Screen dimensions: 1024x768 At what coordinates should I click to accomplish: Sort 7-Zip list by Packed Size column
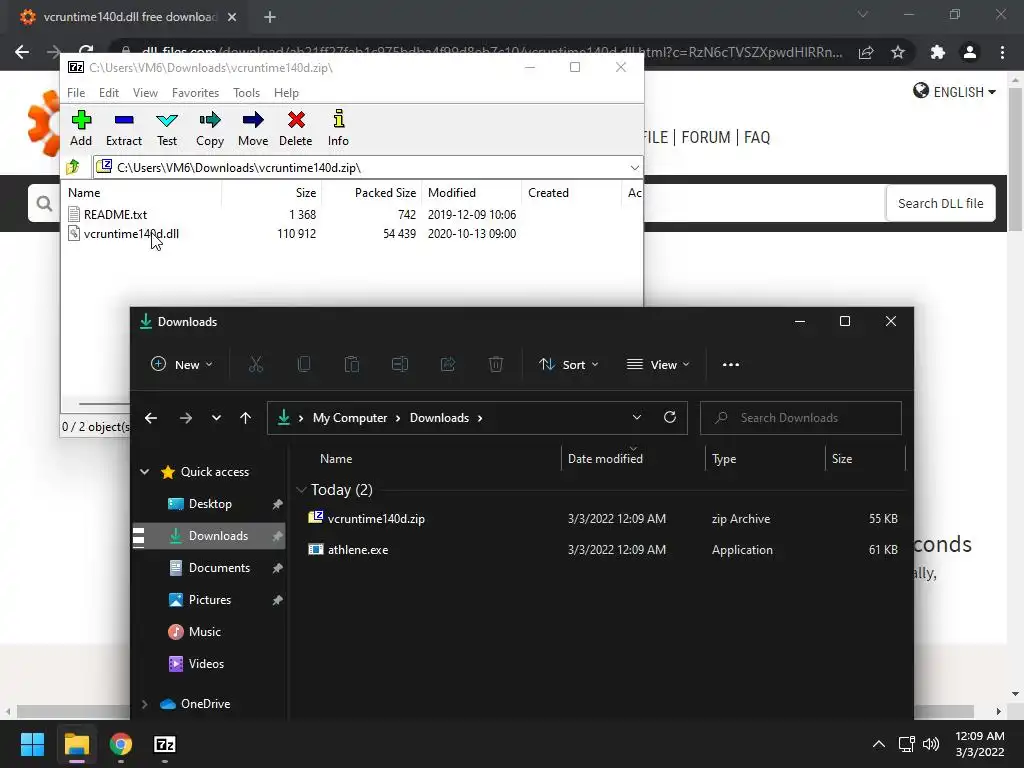click(x=385, y=193)
